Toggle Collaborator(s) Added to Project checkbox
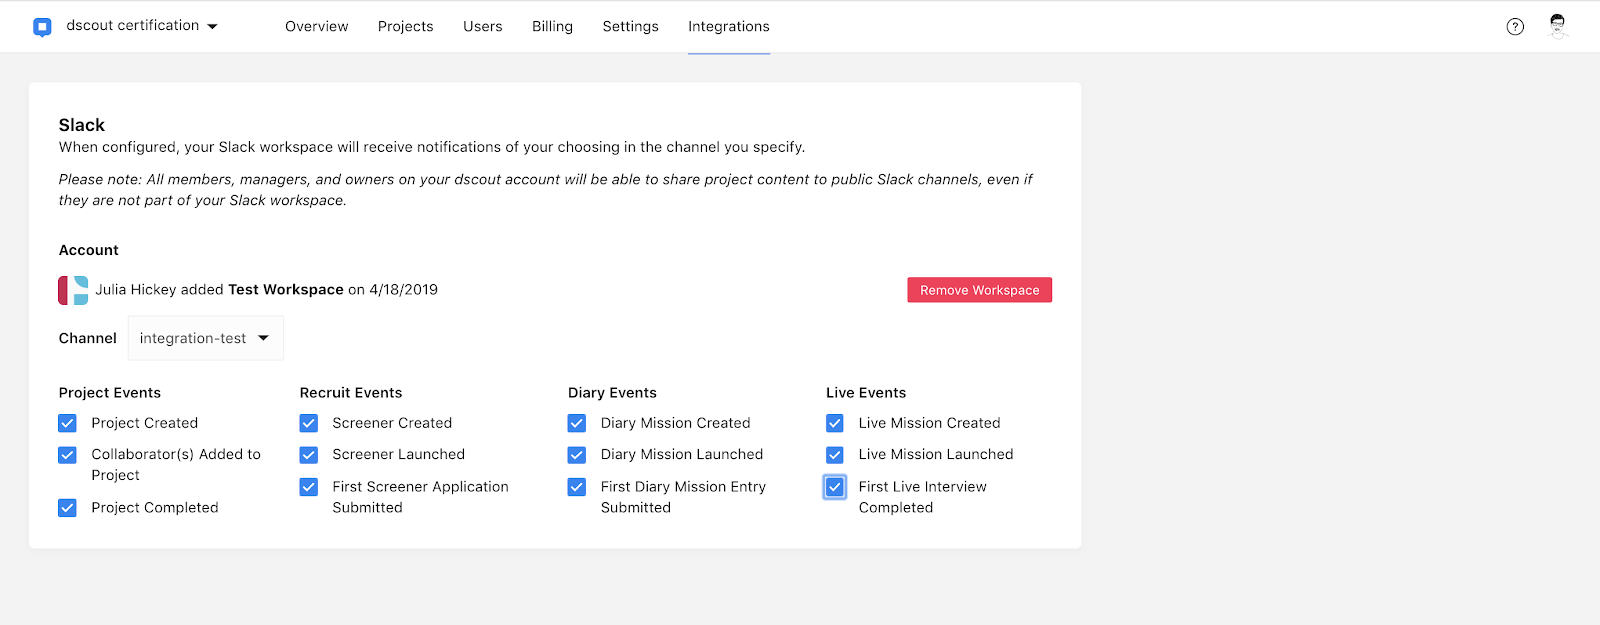The image size is (1600, 625). click(x=67, y=455)
